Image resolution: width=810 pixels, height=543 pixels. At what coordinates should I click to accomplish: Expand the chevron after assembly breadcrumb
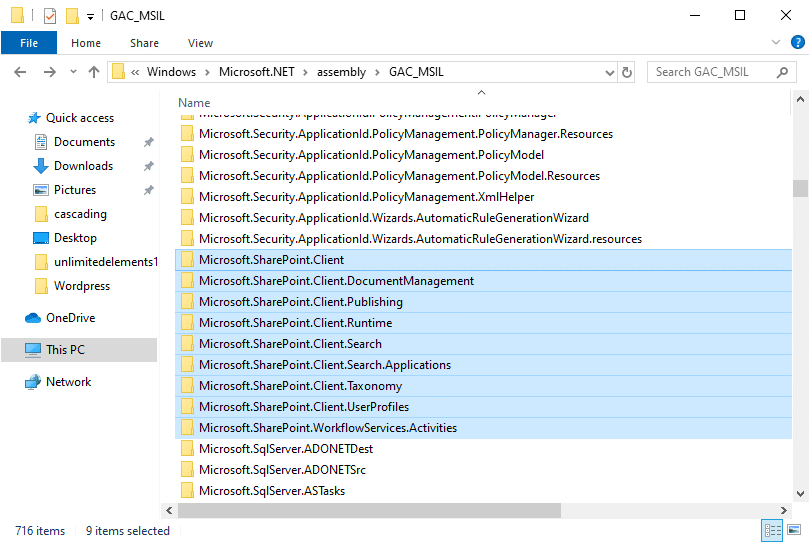coord(377,72)
